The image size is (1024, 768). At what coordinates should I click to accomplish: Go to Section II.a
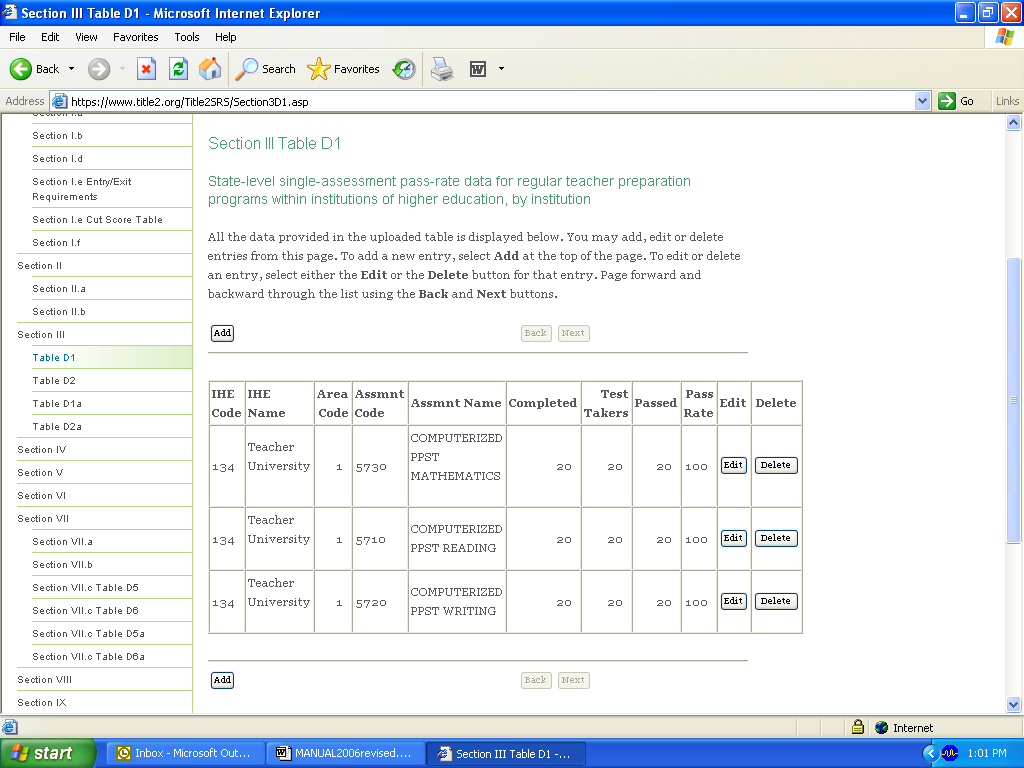coord(59,289)
